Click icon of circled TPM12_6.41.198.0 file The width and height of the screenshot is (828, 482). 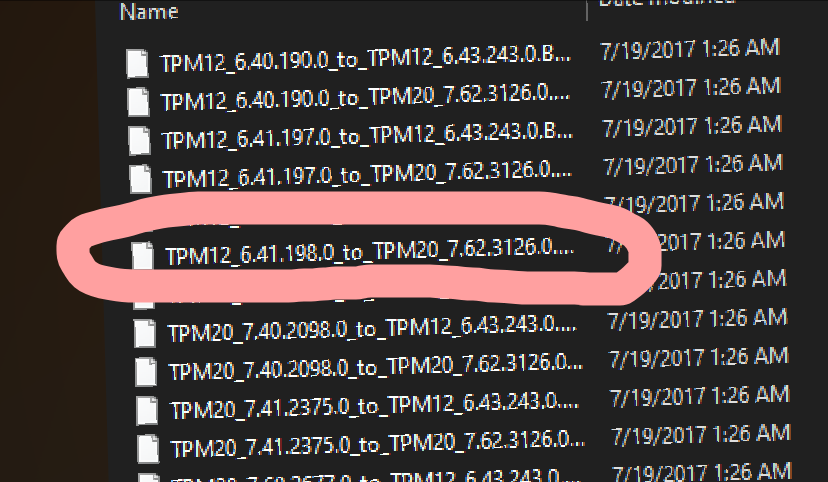coord(143,255)
